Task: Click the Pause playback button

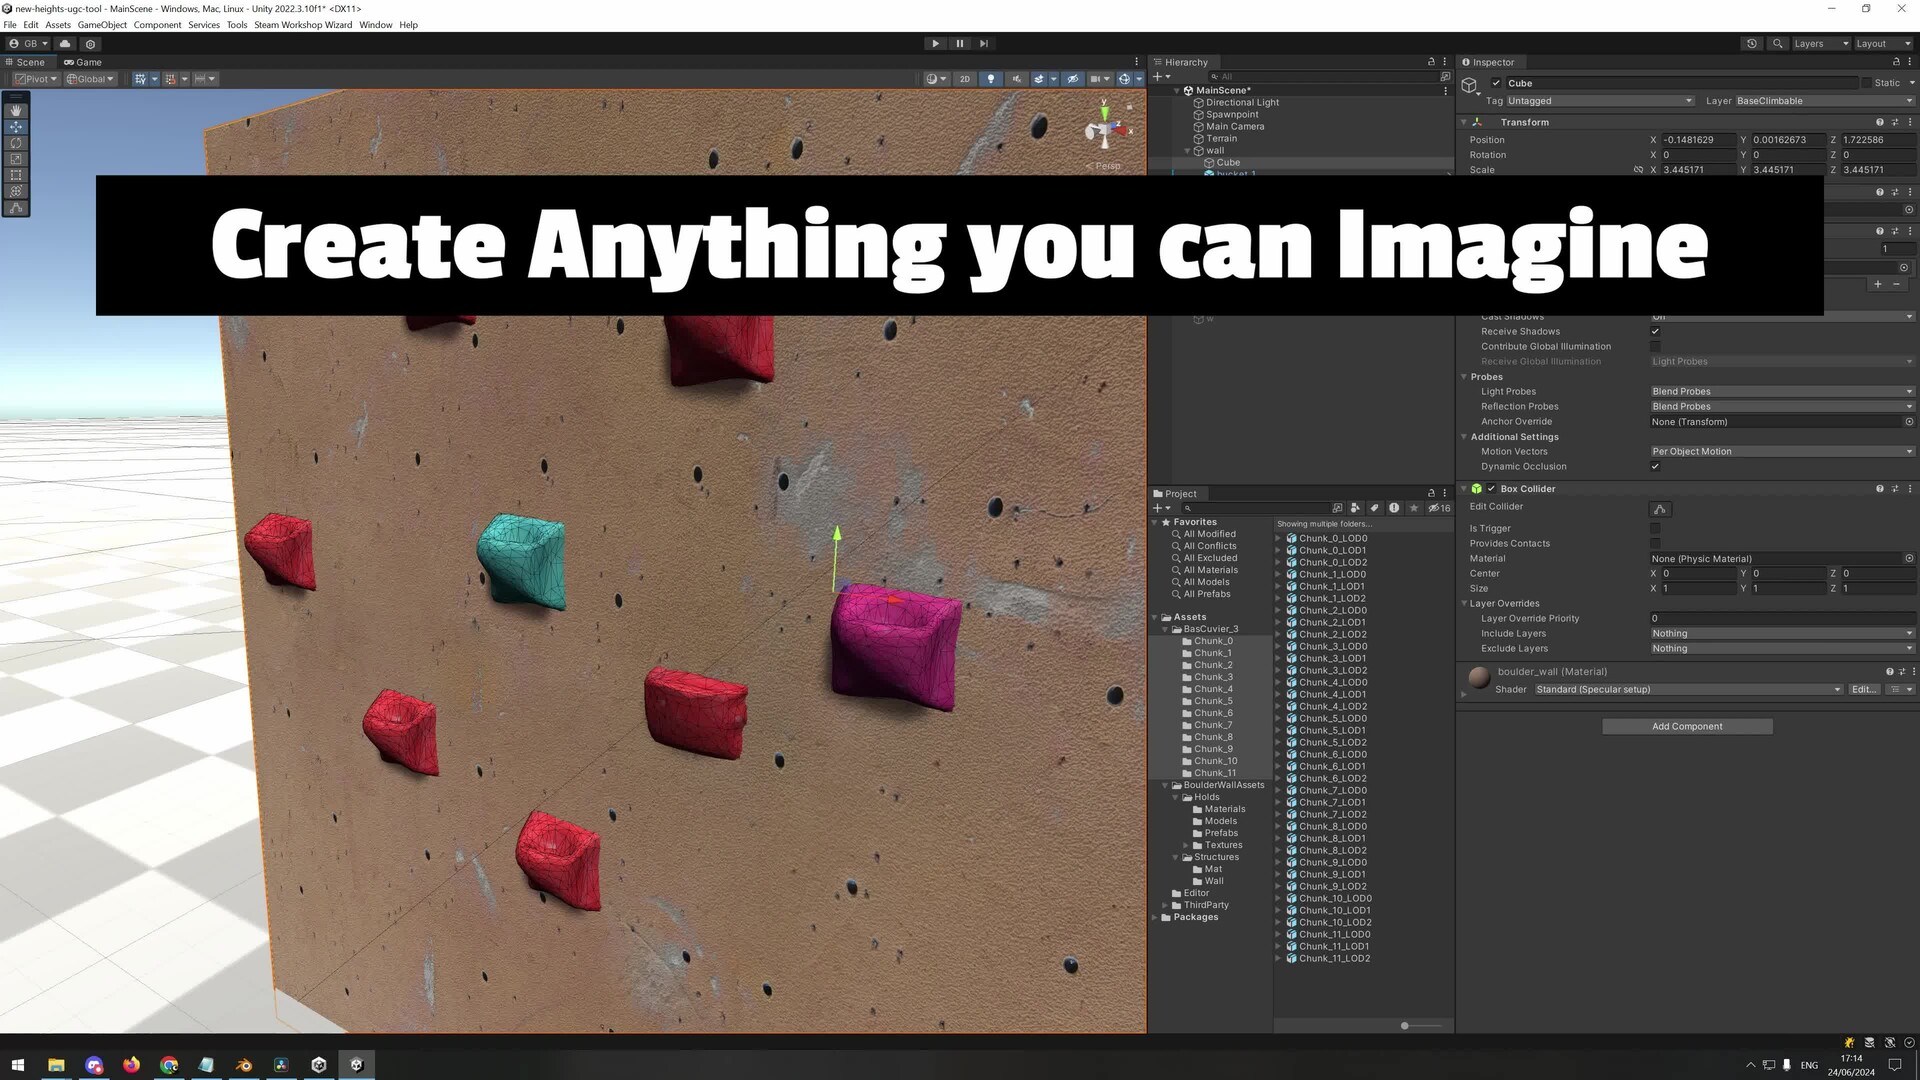Action: click(x=960, y=44)
